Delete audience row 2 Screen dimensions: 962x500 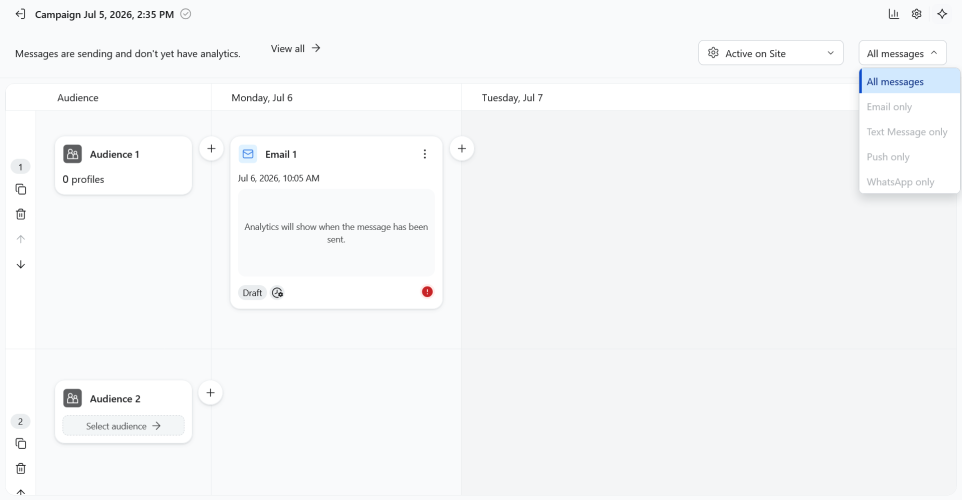click(x=20, y=469)
